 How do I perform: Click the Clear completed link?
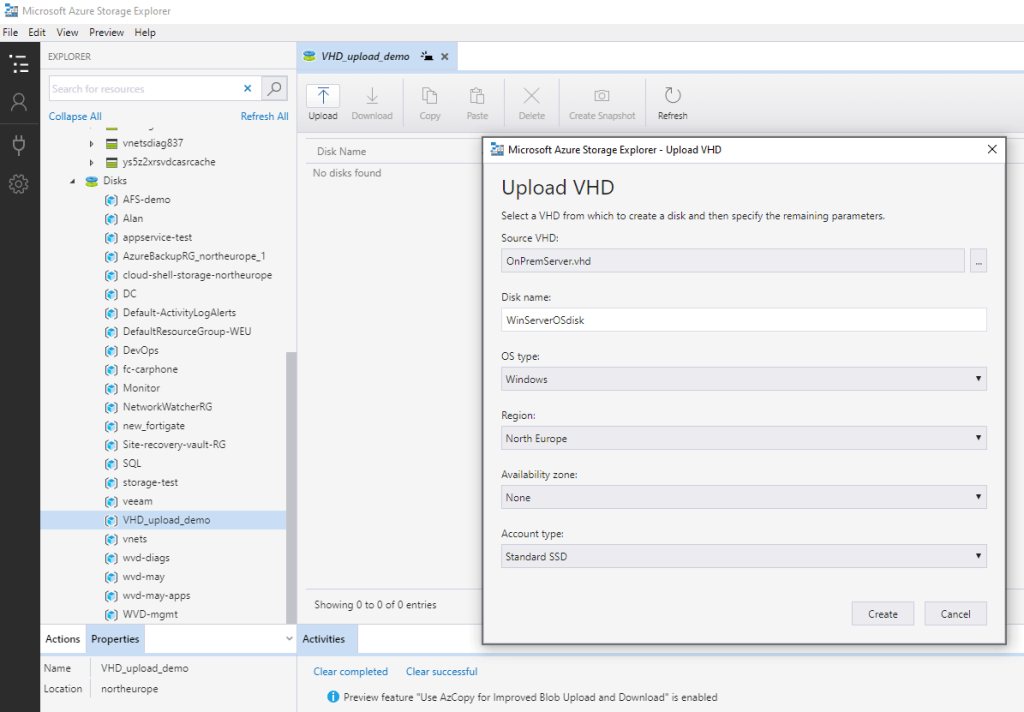350,671
